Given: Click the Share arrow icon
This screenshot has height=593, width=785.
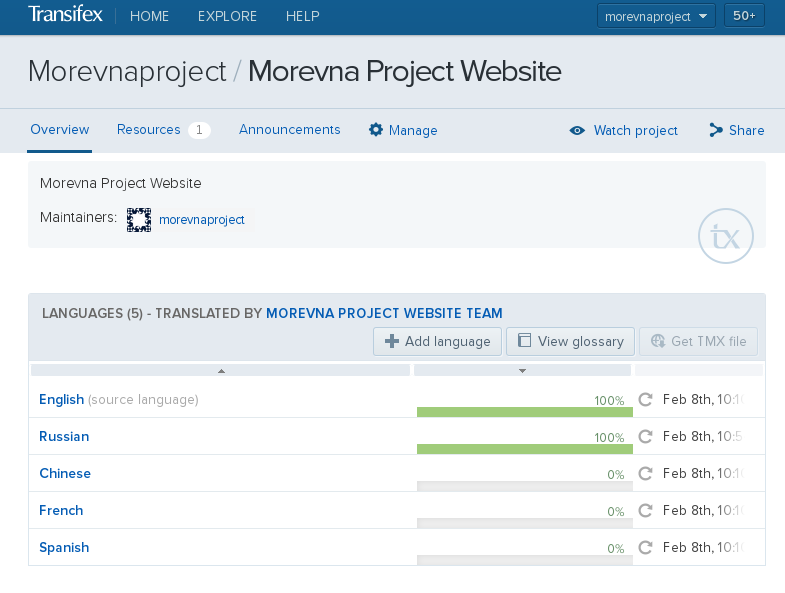Looking at the screenshot, I should point(716,130).
